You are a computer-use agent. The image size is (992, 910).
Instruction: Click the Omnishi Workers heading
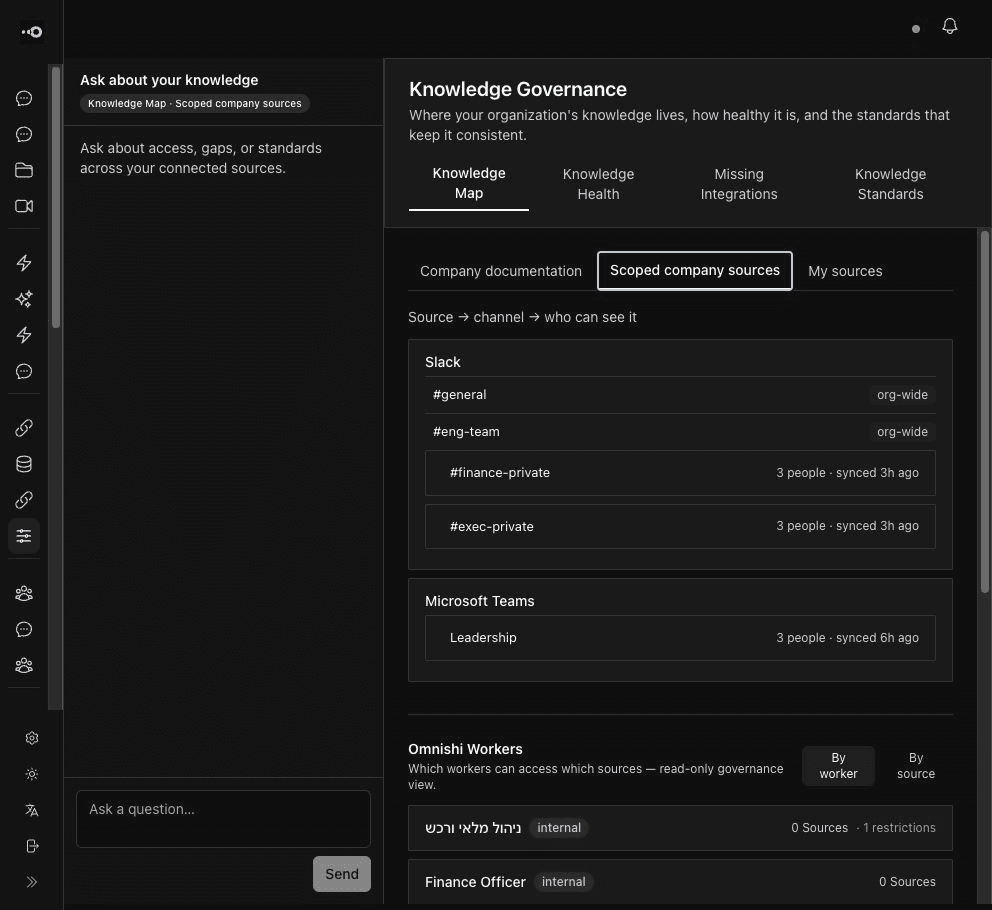(x=466, y=749)
